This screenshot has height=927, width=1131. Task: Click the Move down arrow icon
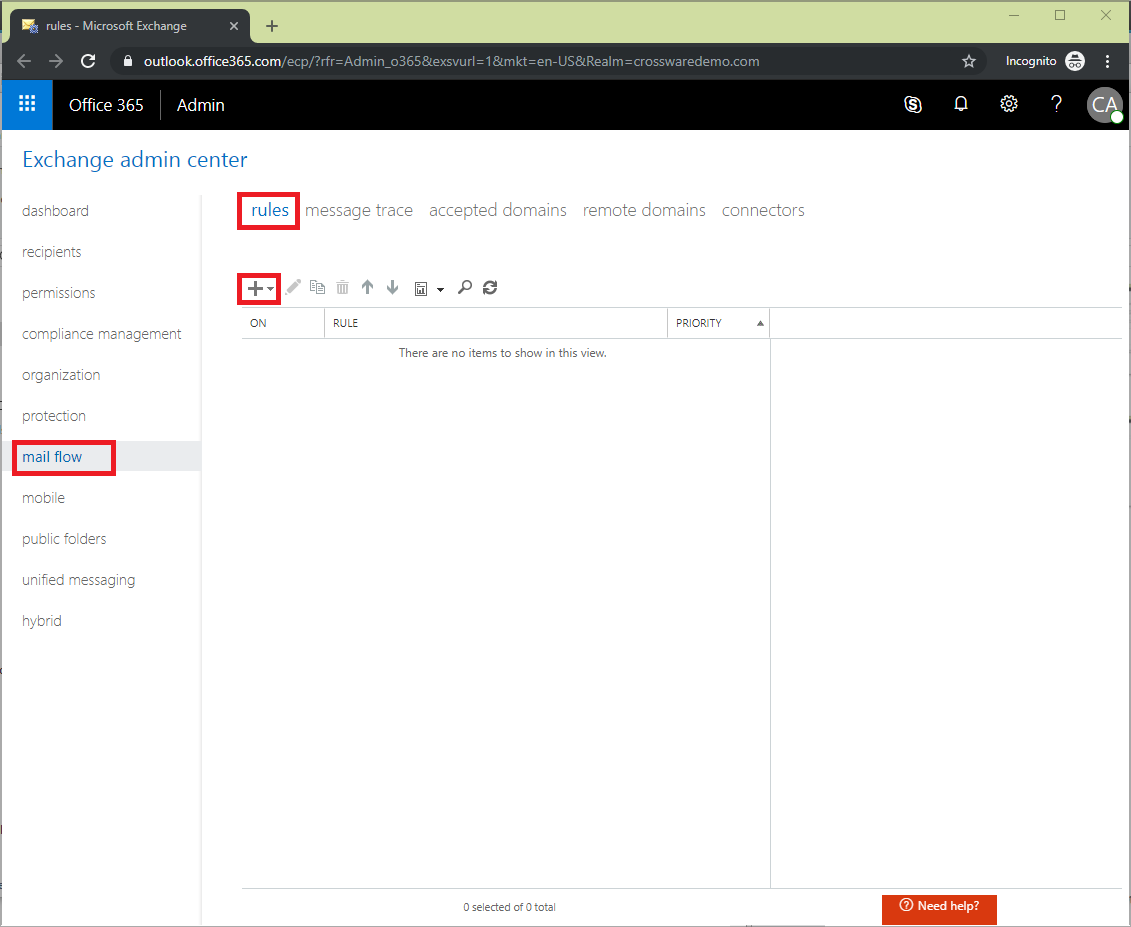click(x=392, y=288)
